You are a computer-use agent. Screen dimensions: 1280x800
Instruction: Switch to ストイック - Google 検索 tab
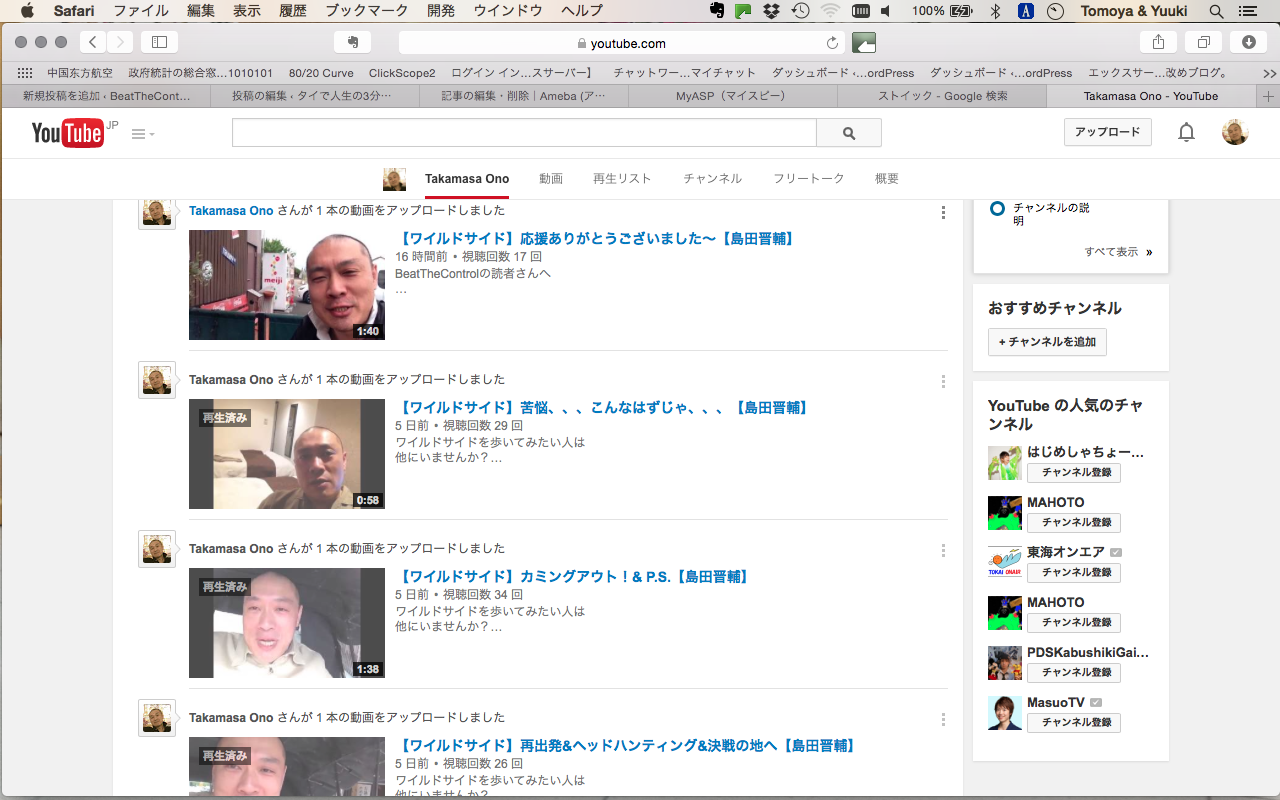point(942,96)
